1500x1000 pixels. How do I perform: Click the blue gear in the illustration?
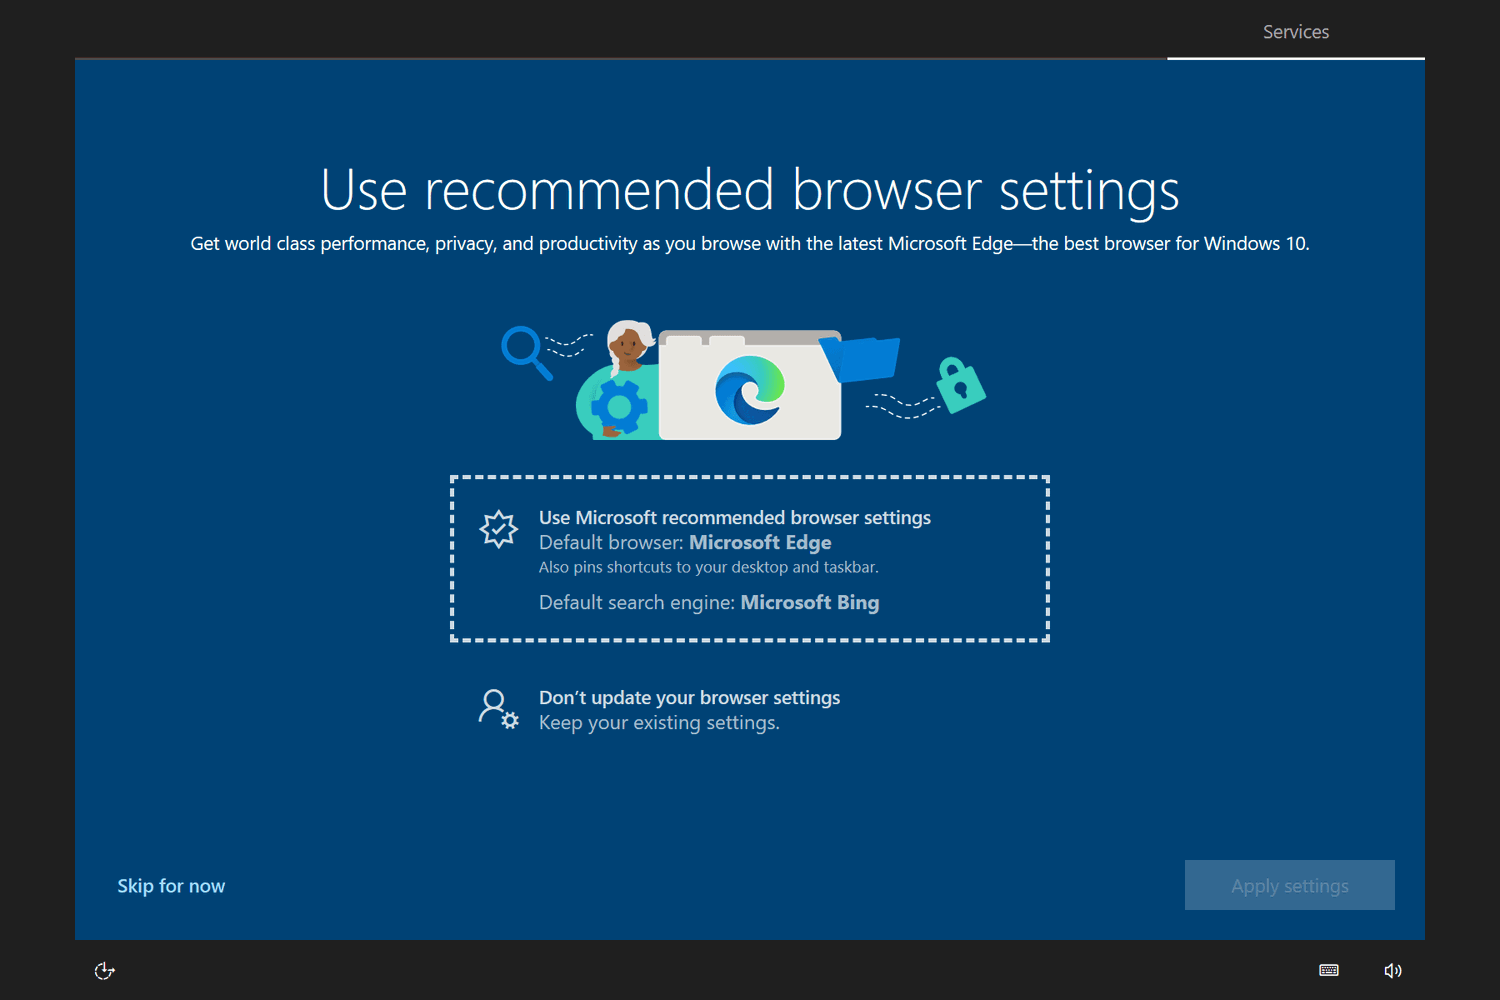tap(619, 407)
